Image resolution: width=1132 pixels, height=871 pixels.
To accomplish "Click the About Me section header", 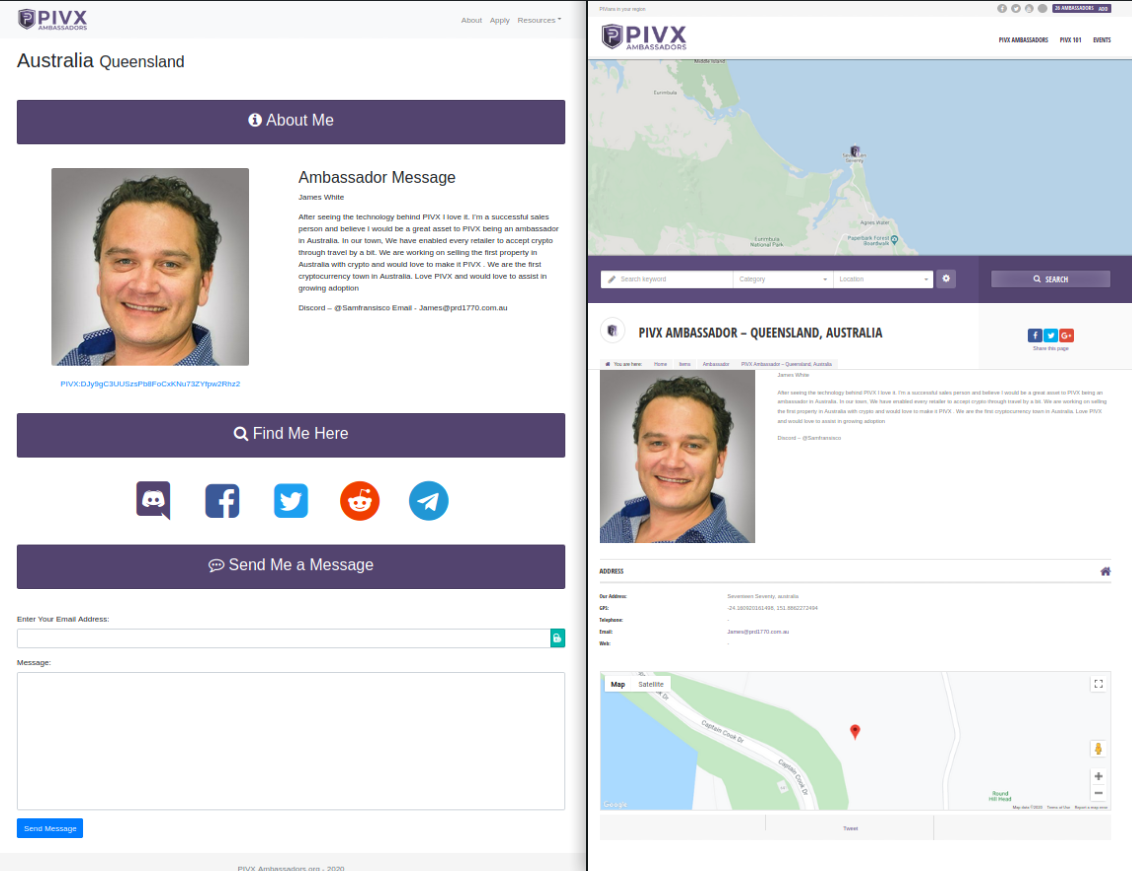I will click(291, 121).
